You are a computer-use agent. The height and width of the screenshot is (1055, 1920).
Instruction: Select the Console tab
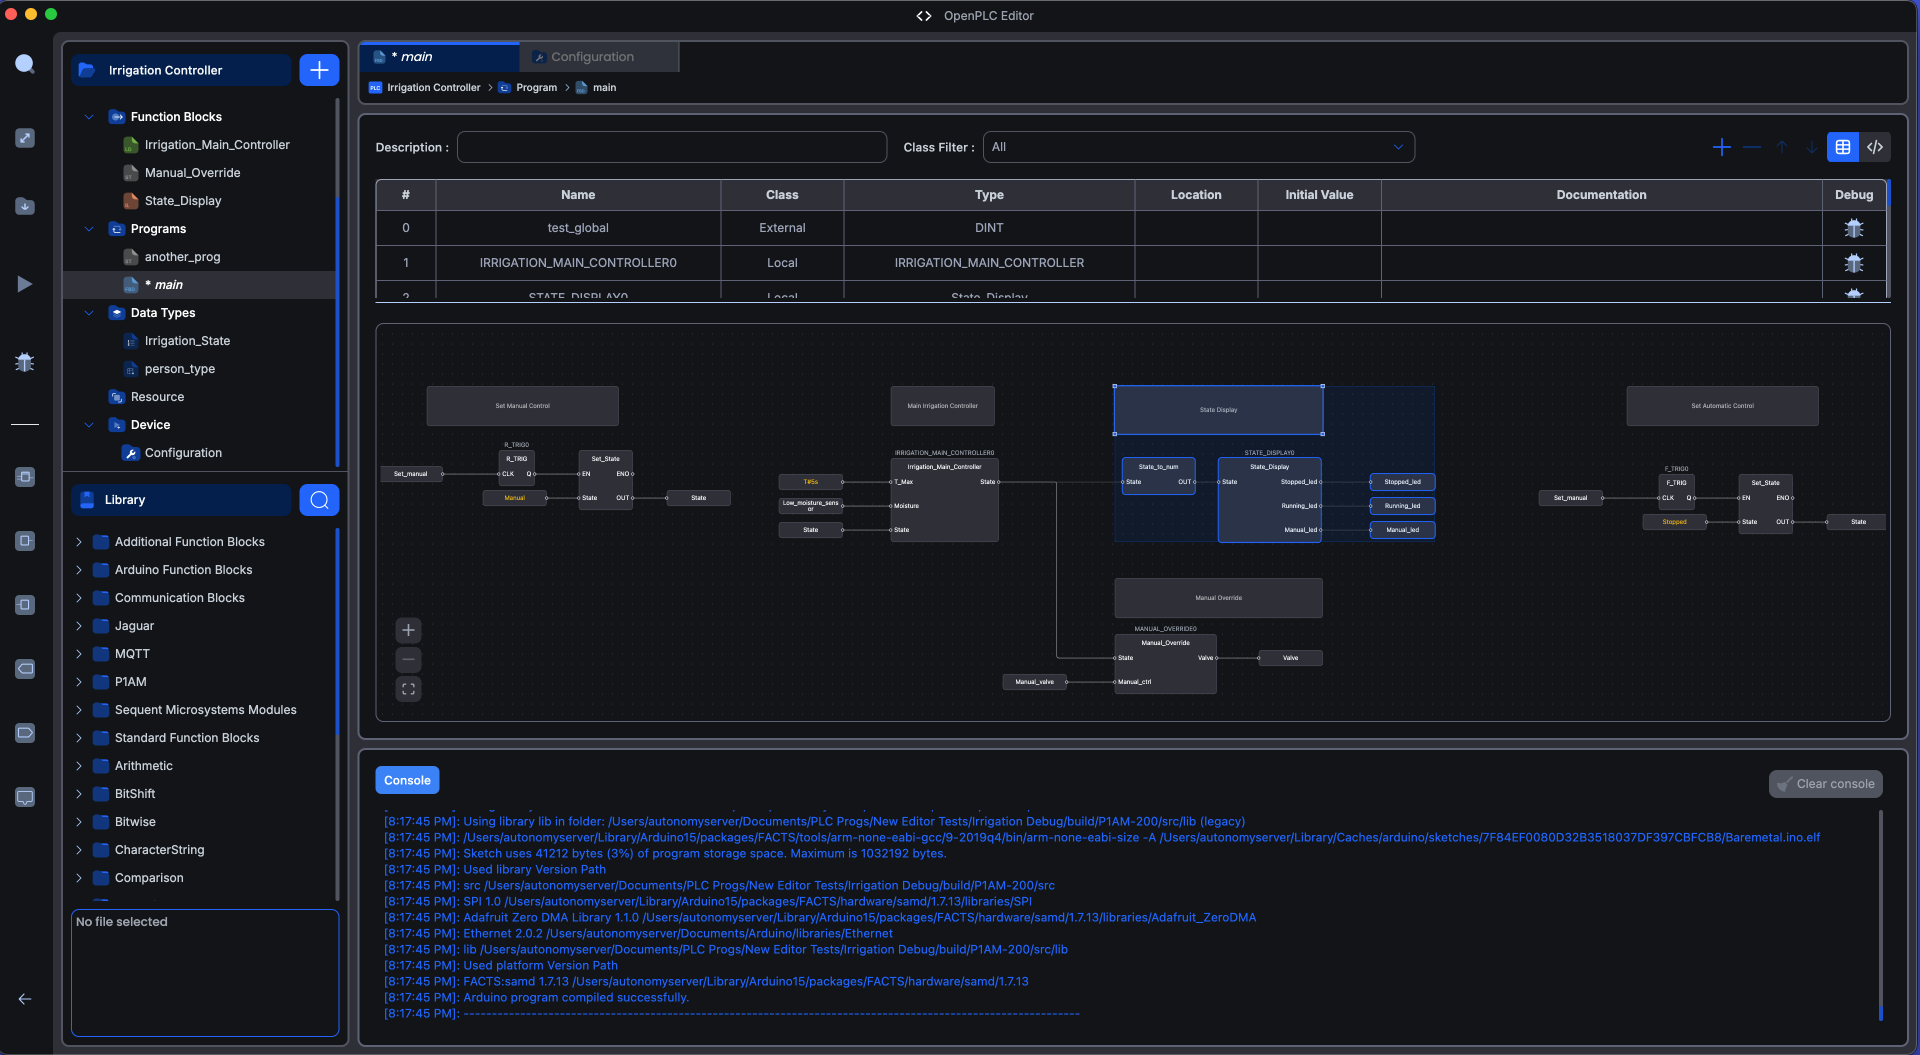[x=407, y=780]
